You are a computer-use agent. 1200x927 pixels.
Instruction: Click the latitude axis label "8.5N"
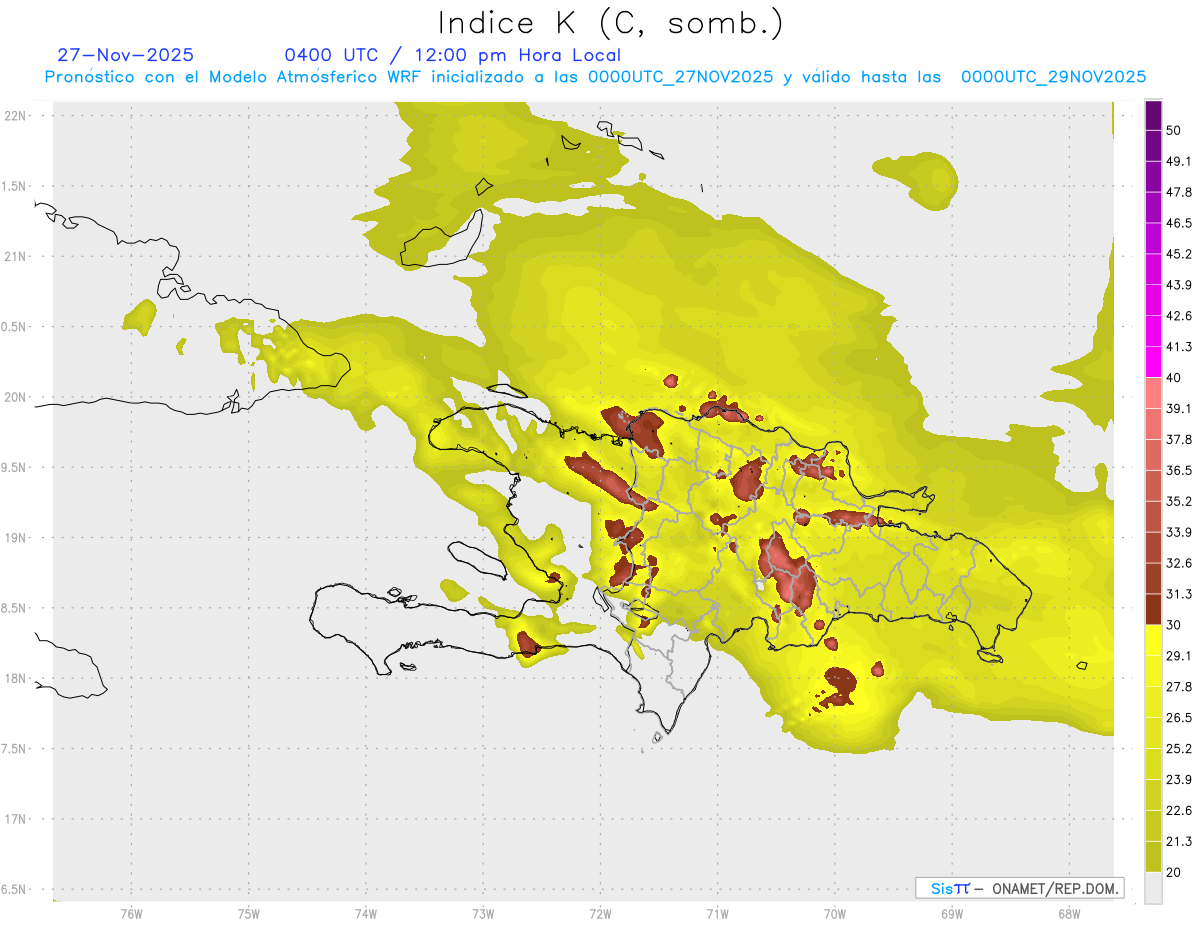click(14, 608)
